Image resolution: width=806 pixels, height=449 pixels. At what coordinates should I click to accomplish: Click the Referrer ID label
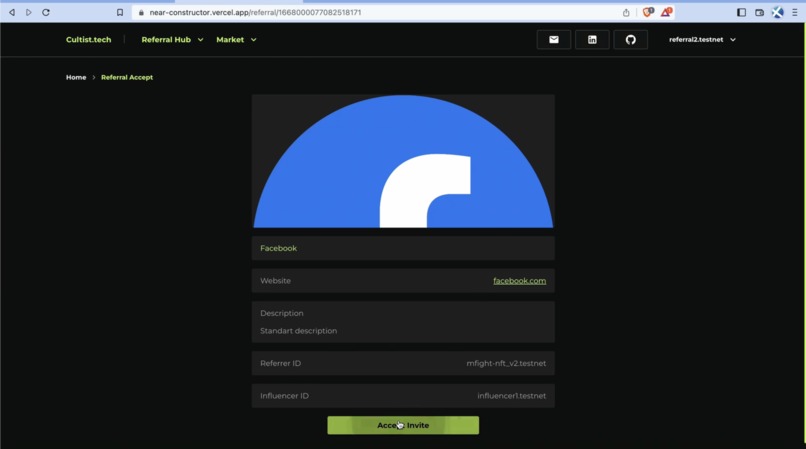pos(281,363)
